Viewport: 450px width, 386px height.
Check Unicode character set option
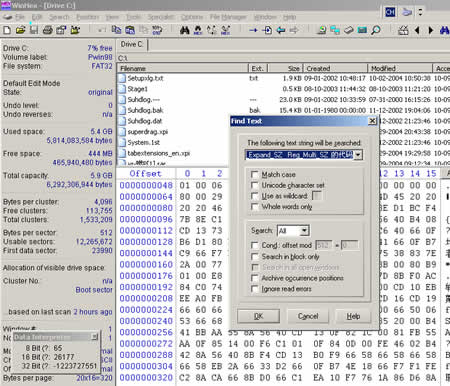pyautogui.click(x=254, y=185)
